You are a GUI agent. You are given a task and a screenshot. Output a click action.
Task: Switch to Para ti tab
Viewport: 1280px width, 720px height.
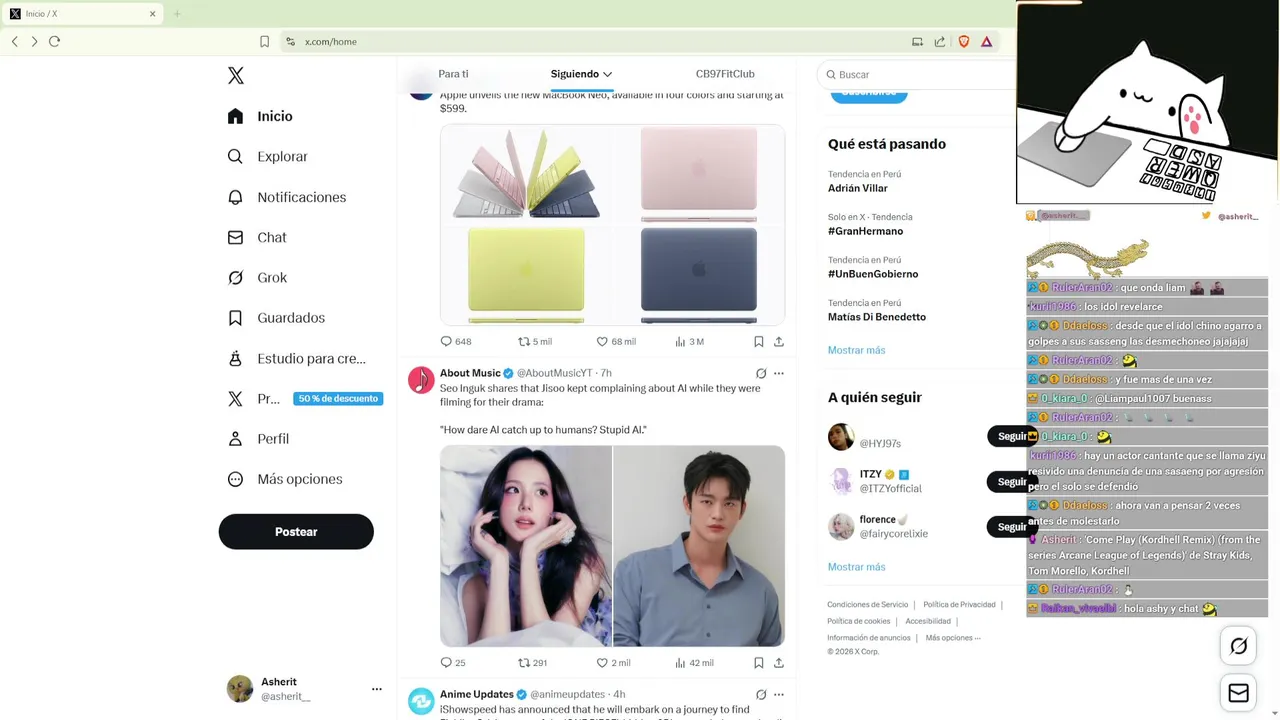pyautogui.click(x=453, y=74)
